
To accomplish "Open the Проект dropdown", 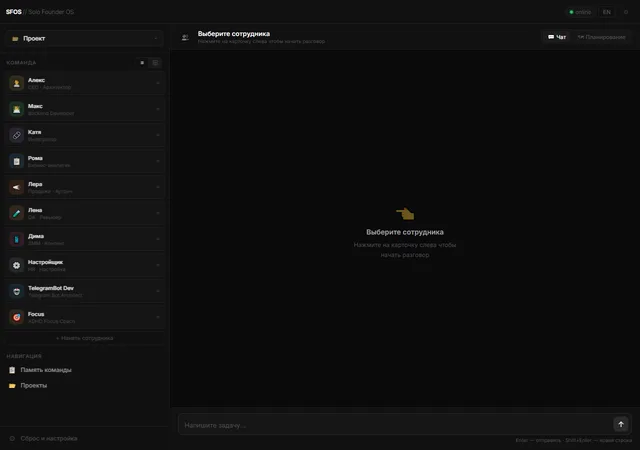I will point(84,38).
